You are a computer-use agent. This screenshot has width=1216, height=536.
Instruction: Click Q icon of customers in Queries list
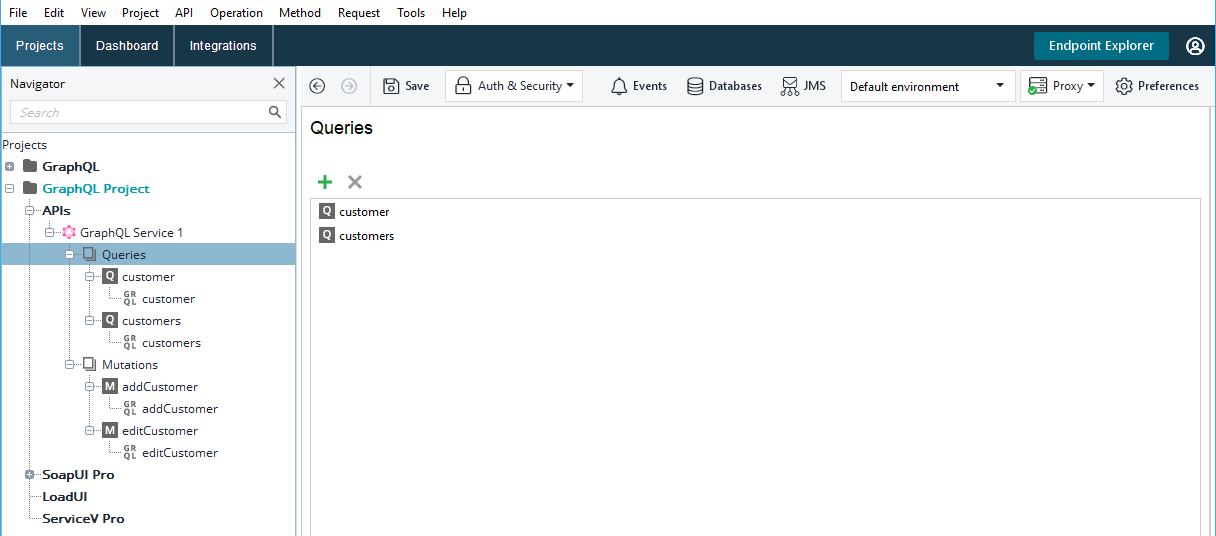pyautogui.click(x=327, y=236)
